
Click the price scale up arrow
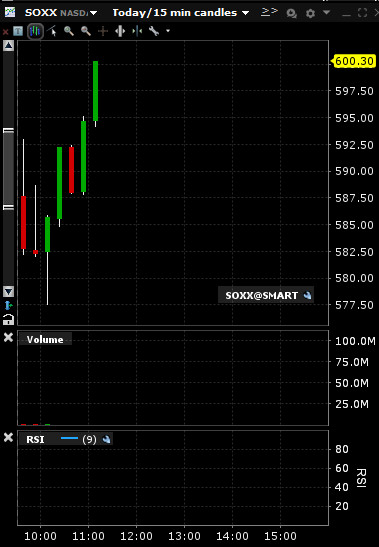click(8, 46)
